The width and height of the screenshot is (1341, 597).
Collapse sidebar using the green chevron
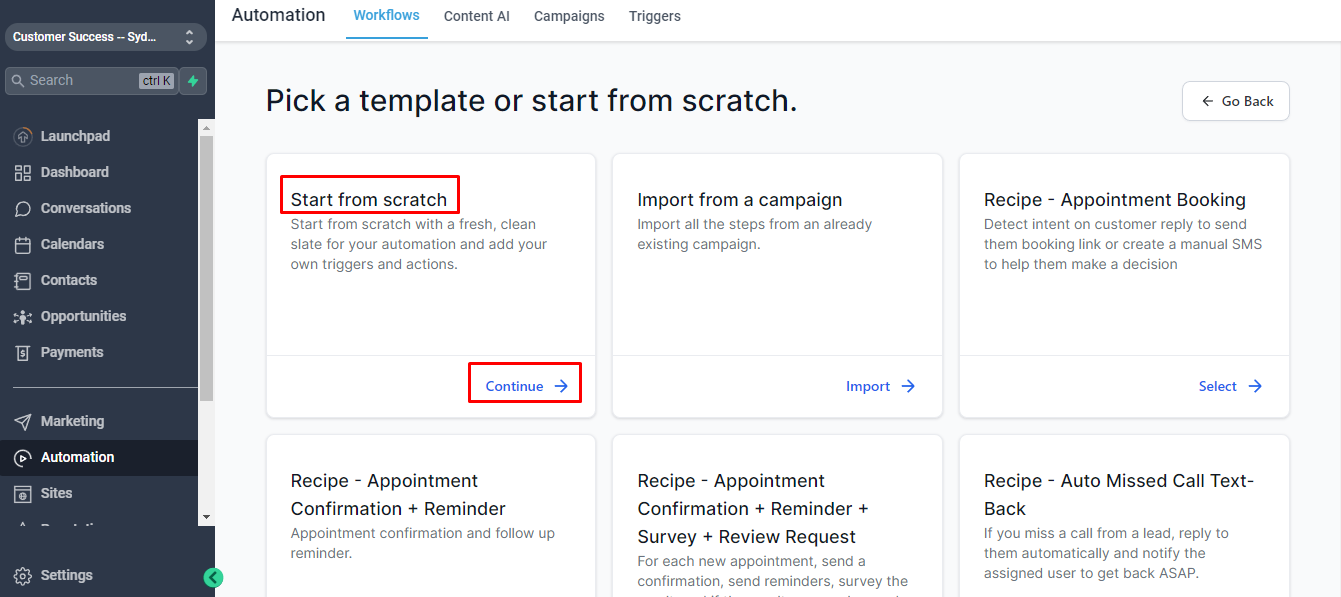213,577
